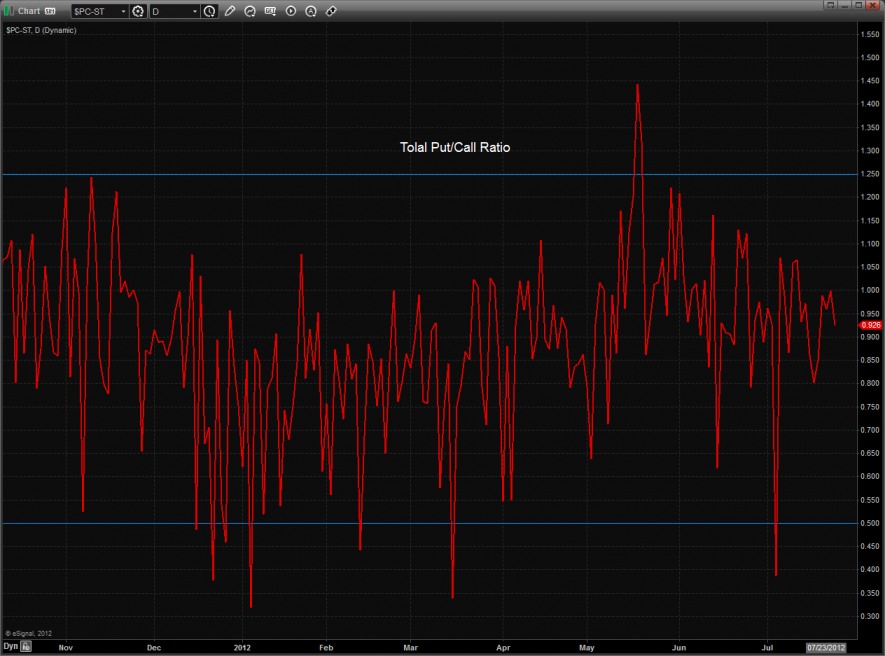Click the $PC-ST, D (Dynamic) chart label
The height and width of the screenshot is (656, 885).
[x=41, y=30]
